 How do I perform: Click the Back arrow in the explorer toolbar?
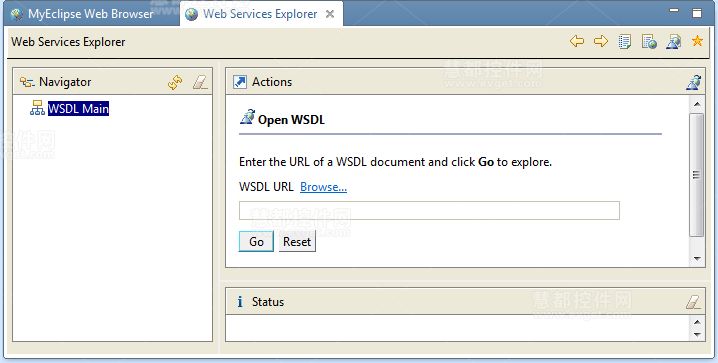coord(577,41)
